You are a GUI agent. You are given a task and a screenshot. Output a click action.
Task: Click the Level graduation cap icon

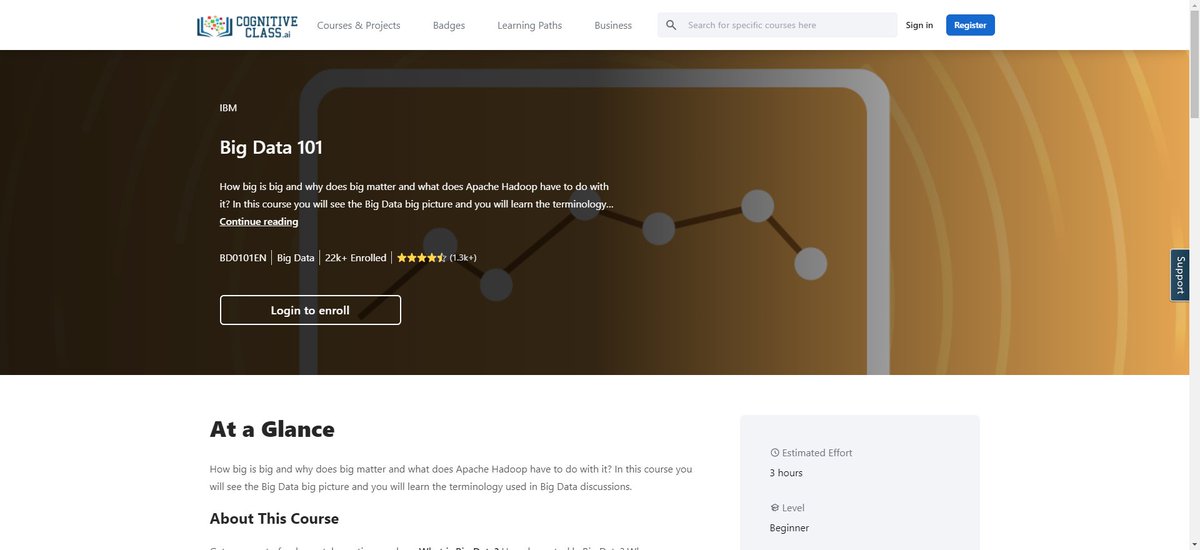tap(775, 508)
